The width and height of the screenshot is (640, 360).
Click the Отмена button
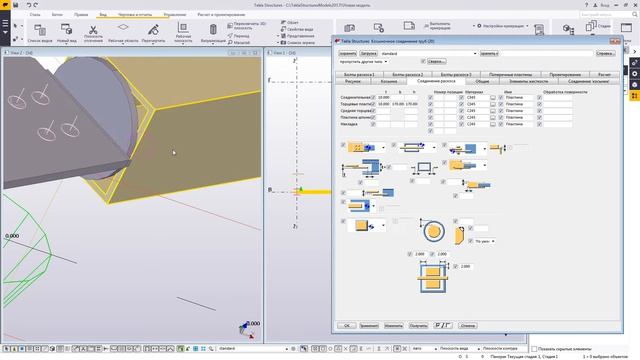[467, 326]
